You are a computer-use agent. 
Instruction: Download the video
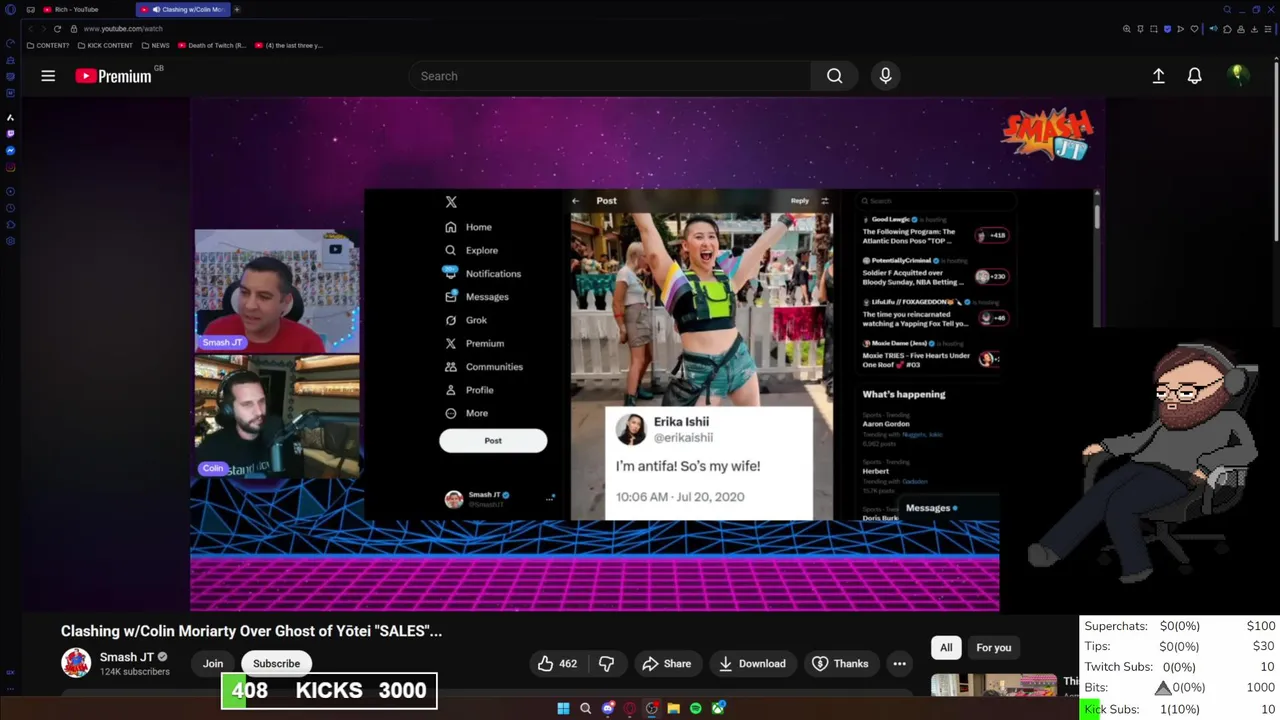(752, 664)
